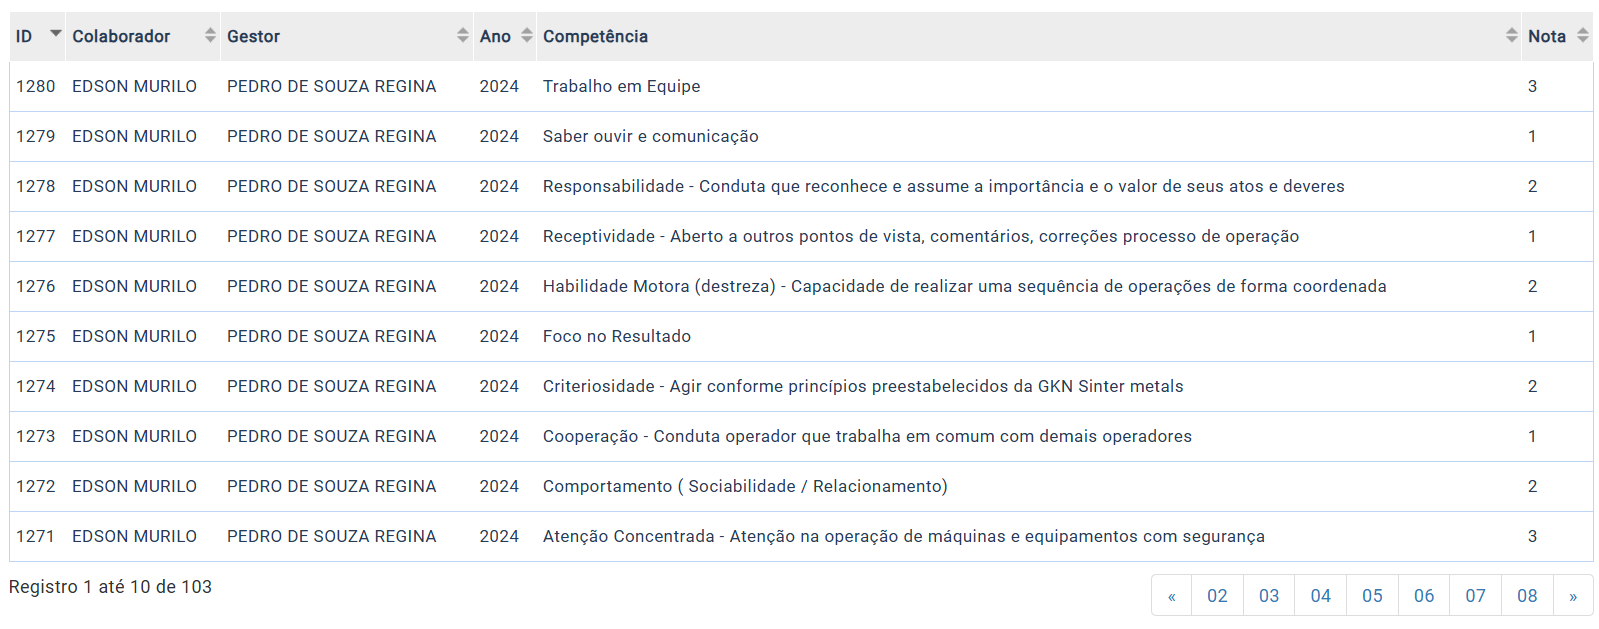Switch to page 07
Viewport: 1599px width, 629px height.
click(x=1476, y=596)
